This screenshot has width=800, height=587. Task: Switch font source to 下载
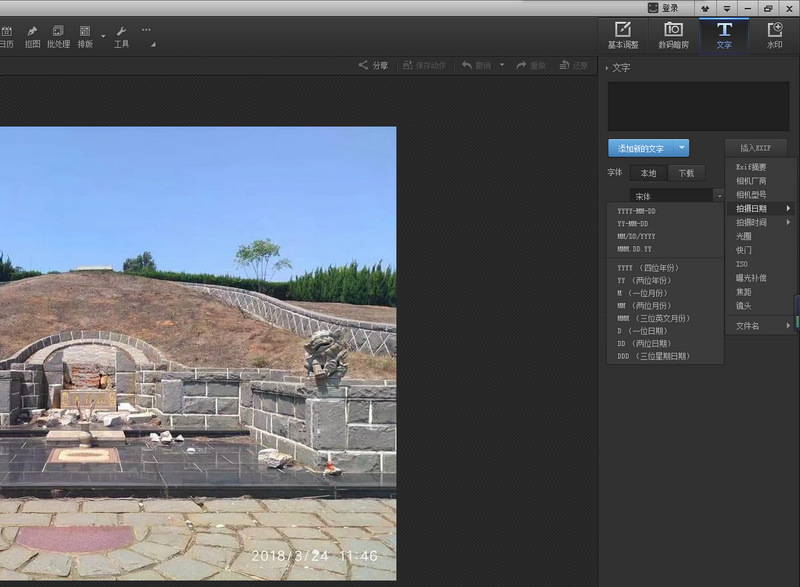coord(686,173)
